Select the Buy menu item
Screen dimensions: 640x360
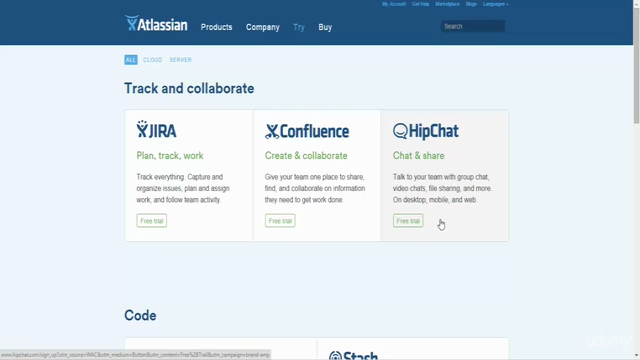coord(325,27)
